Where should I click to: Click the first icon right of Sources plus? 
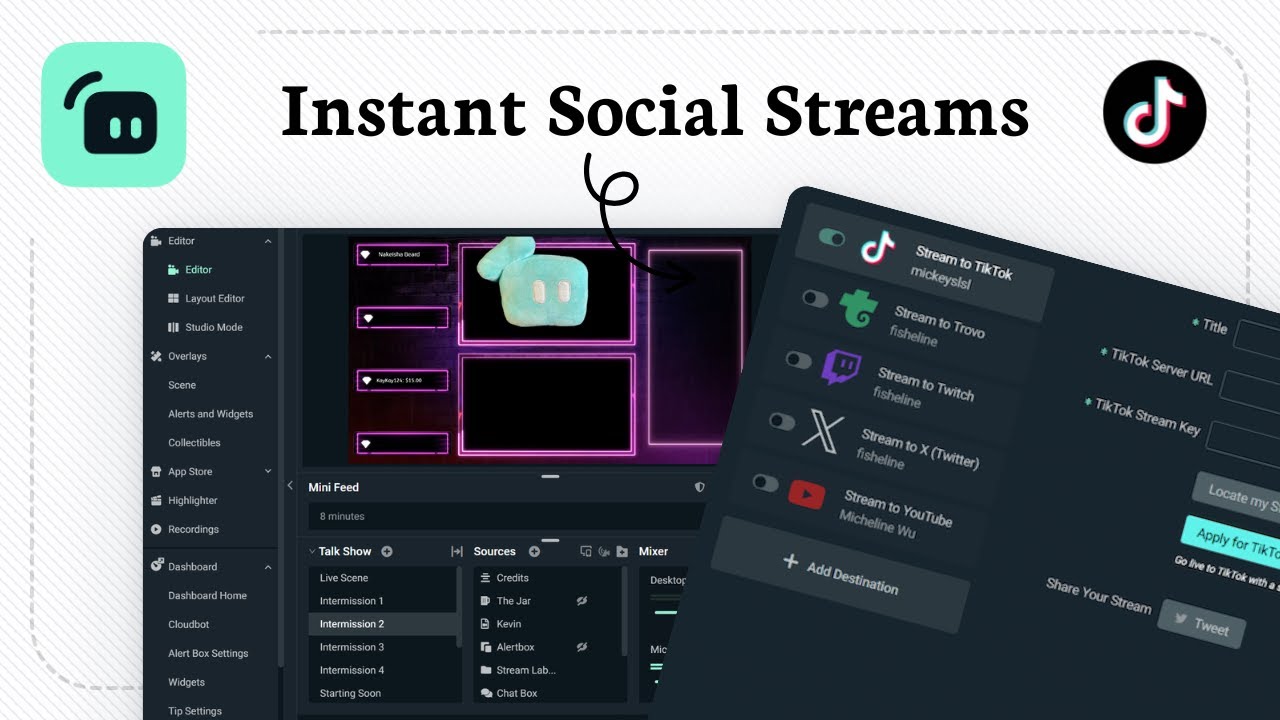coord(586,551)
